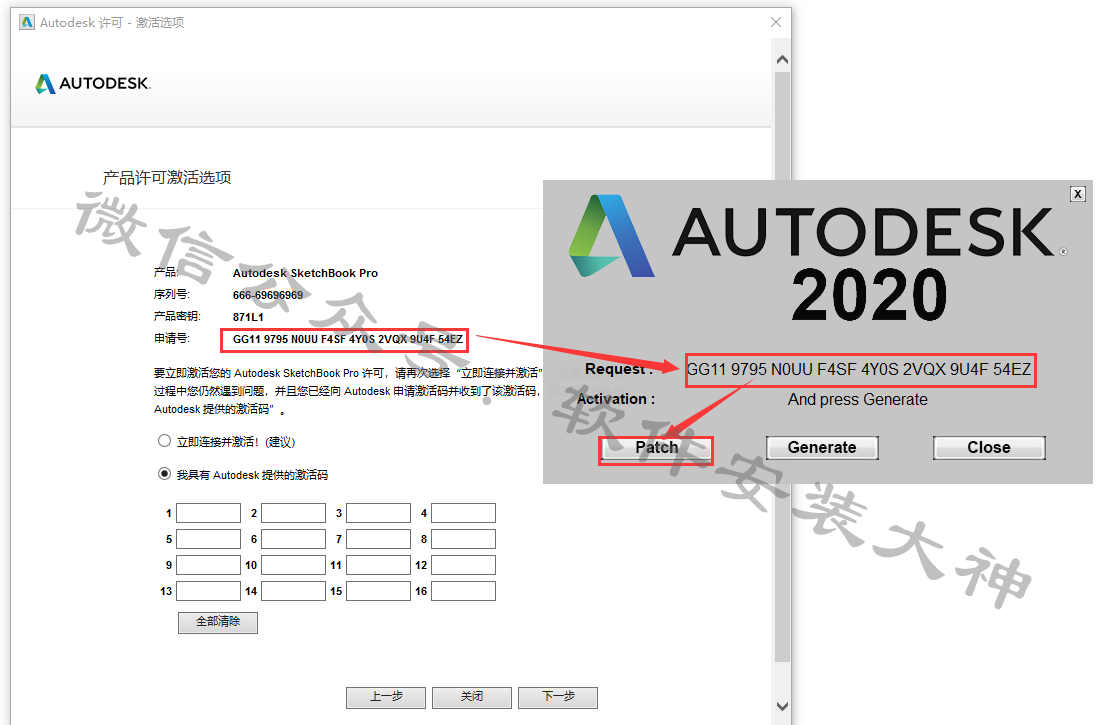
Task: Click activation code field 13
Action: click(208, 591)
